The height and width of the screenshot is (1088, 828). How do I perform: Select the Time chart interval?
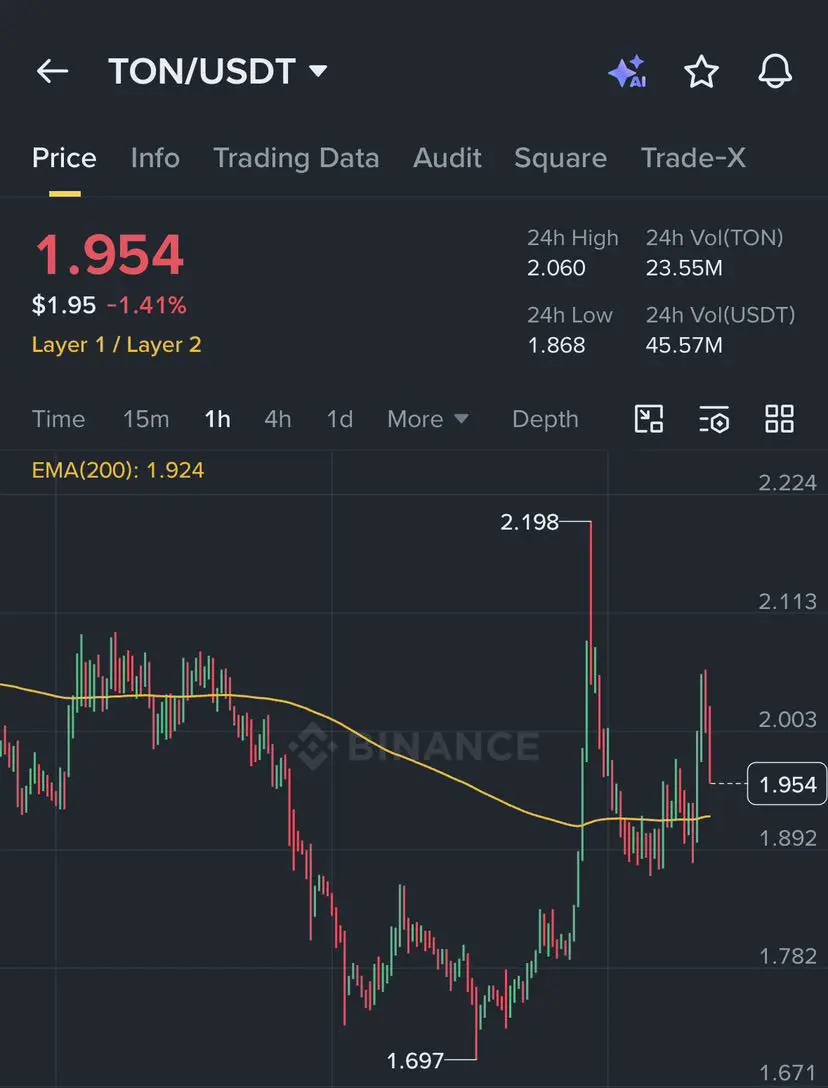click(58, 419)
